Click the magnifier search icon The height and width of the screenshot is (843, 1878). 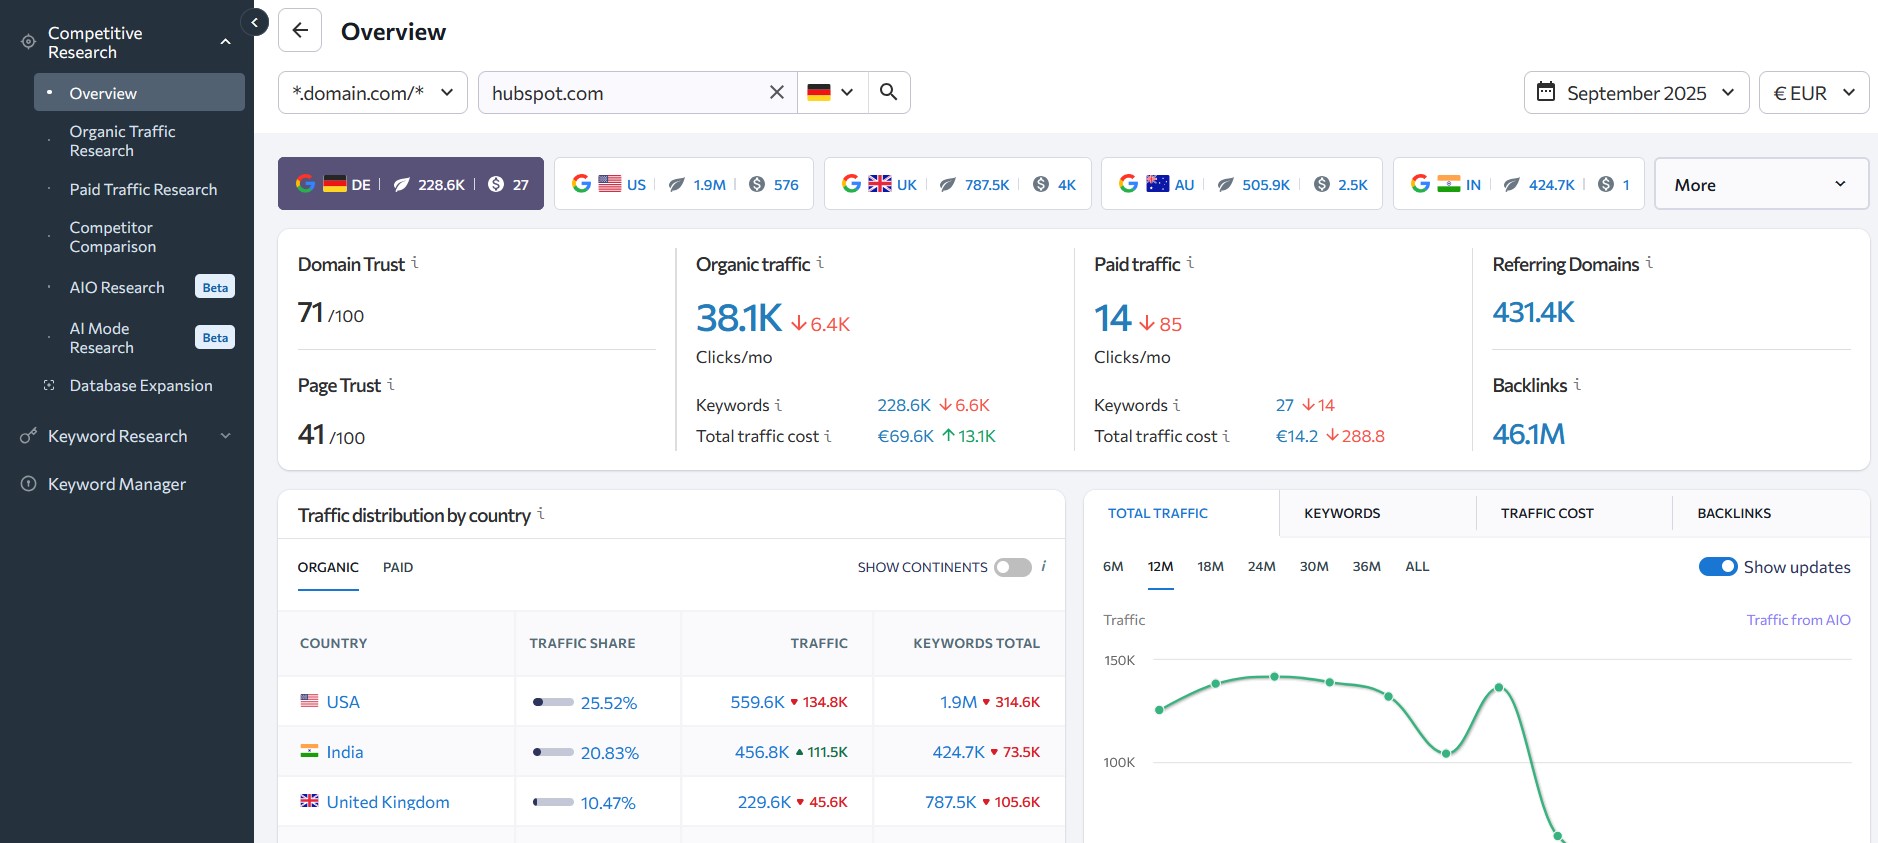click(x=888, y=93)
